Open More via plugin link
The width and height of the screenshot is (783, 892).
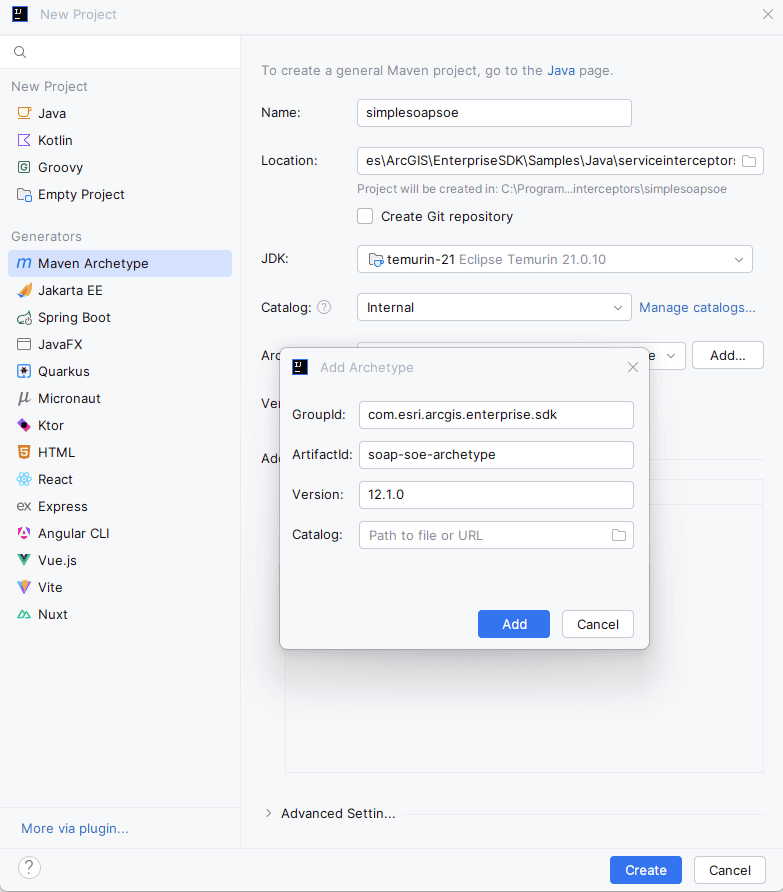(x=75, y=828)
